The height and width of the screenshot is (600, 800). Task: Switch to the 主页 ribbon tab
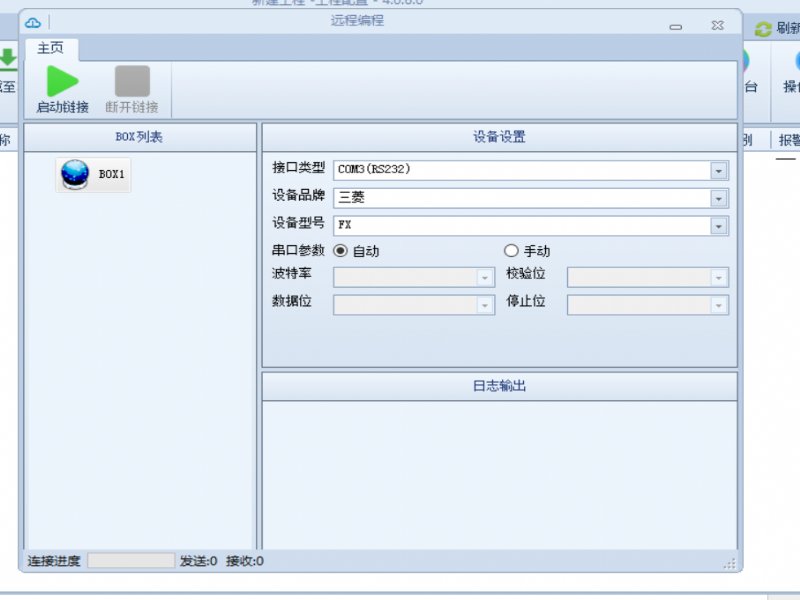(52, 48)
